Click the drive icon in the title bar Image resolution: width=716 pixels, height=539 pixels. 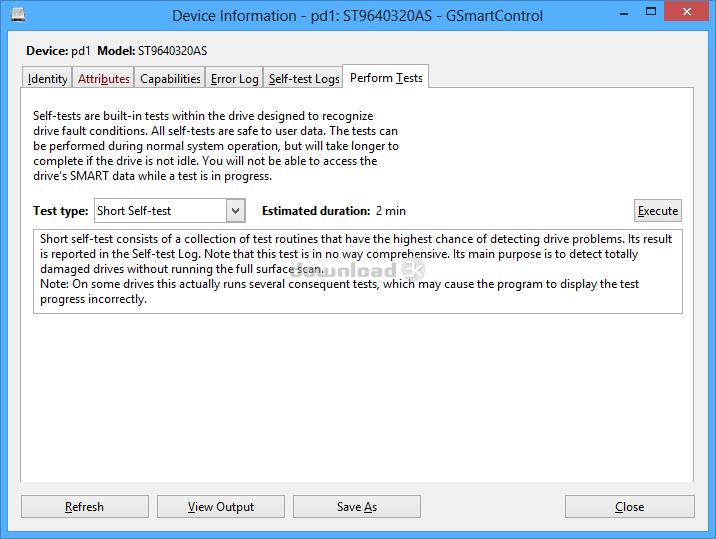18,14
